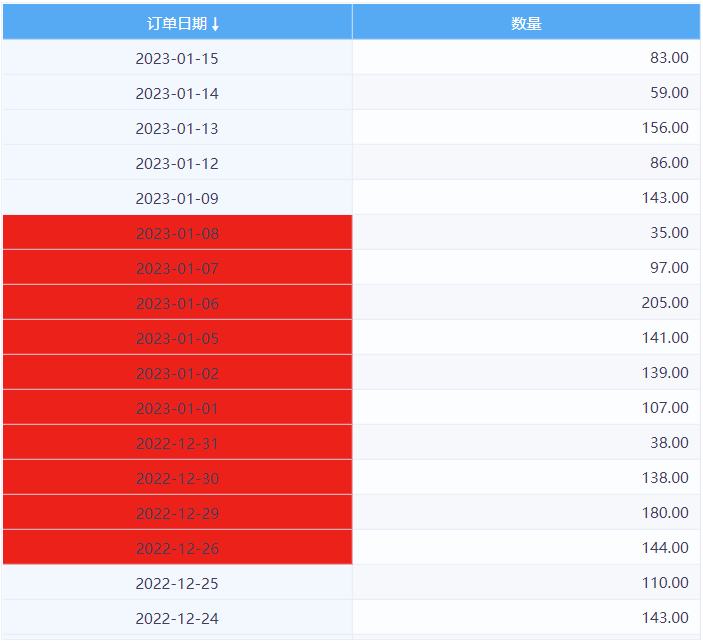Select red-highlighted date 2023-01-05
Screen dimensions: 703x642
pos(177,338)
